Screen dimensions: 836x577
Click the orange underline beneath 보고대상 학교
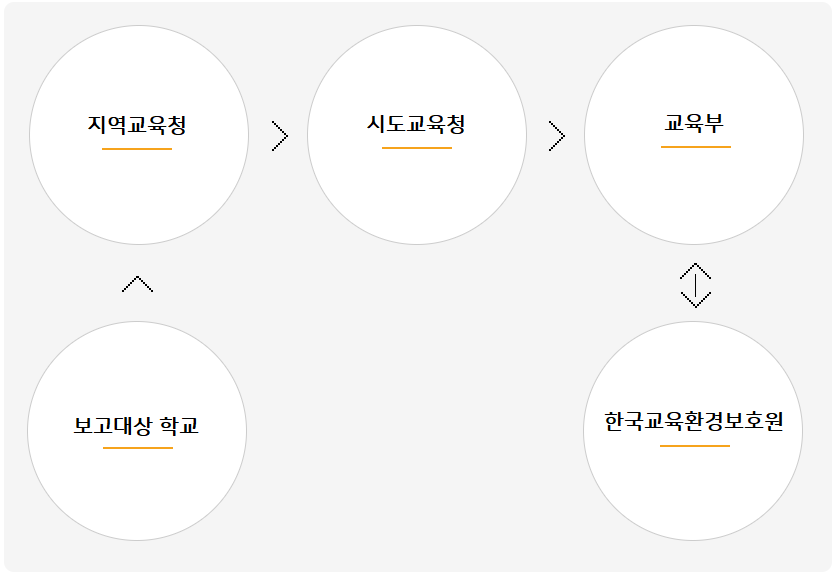[x=138, y=448]
